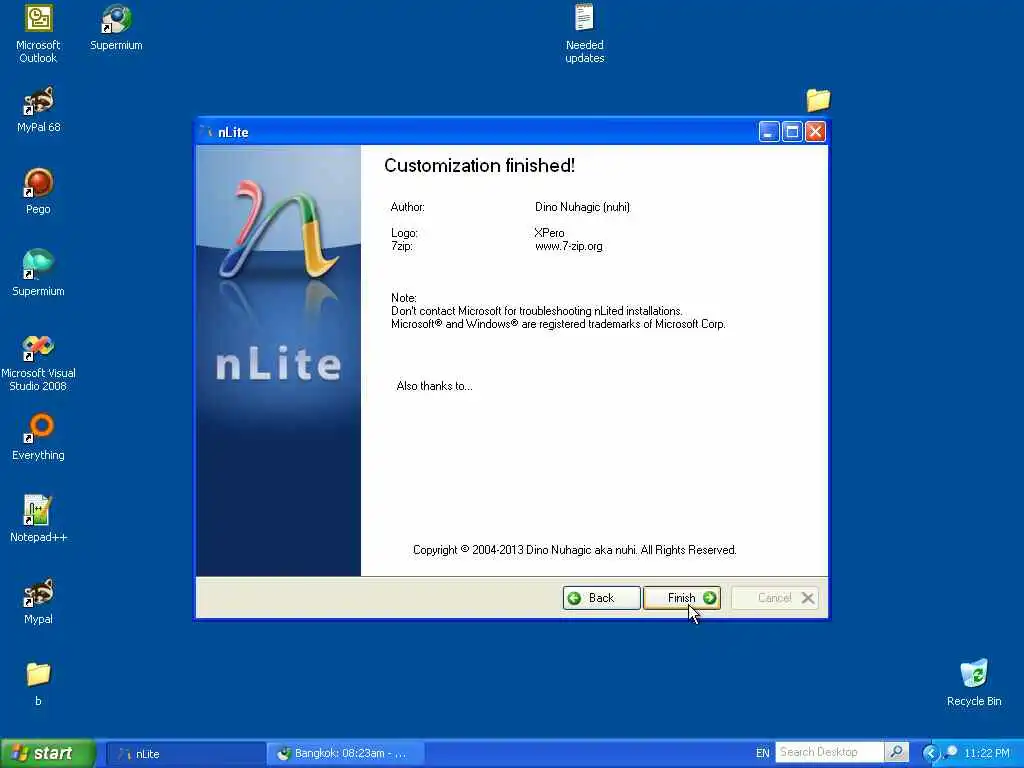Open Microsoft Outlook desktop icon
The image size is (1024, 768).
click(x=38, y=34)
